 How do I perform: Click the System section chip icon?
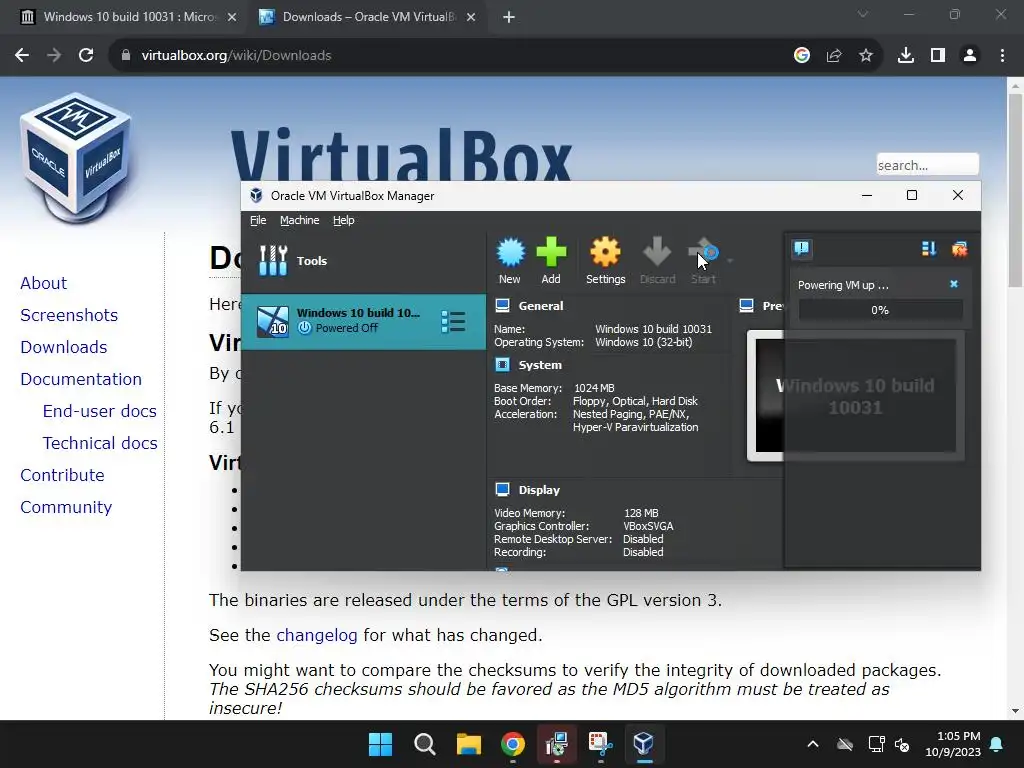click(502, 365)
